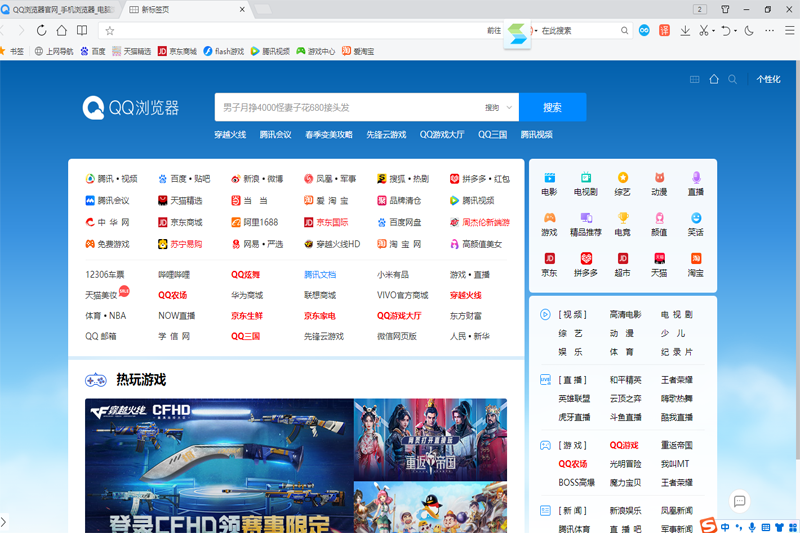Viewport: 800px width, 533px height.
Task: Click the 拼多多 shortcut icon
Action: tap(586, 259)
